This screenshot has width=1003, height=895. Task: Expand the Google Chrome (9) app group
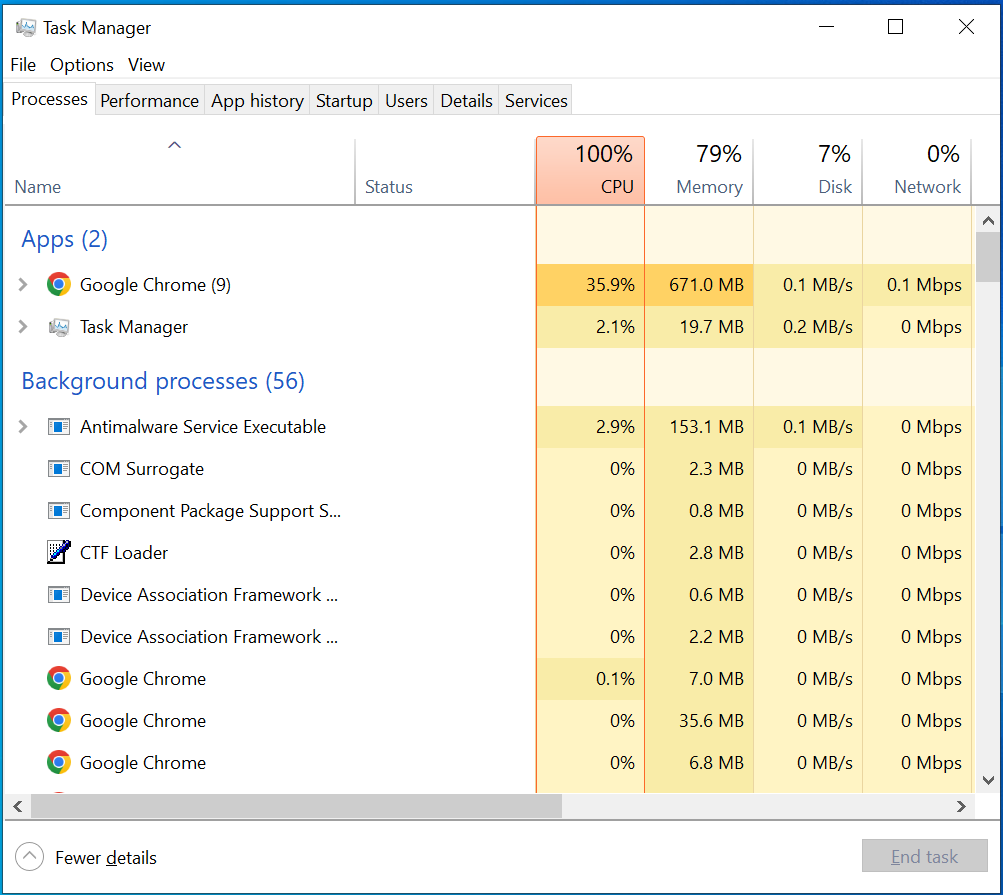click(23, 285)
